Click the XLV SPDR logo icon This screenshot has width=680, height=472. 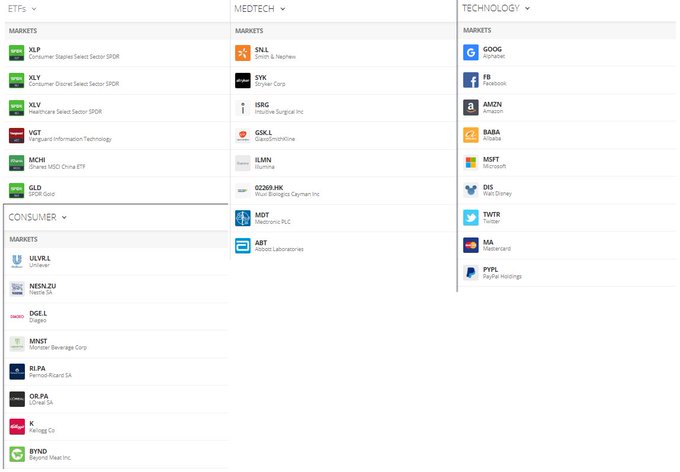[17, 108]
